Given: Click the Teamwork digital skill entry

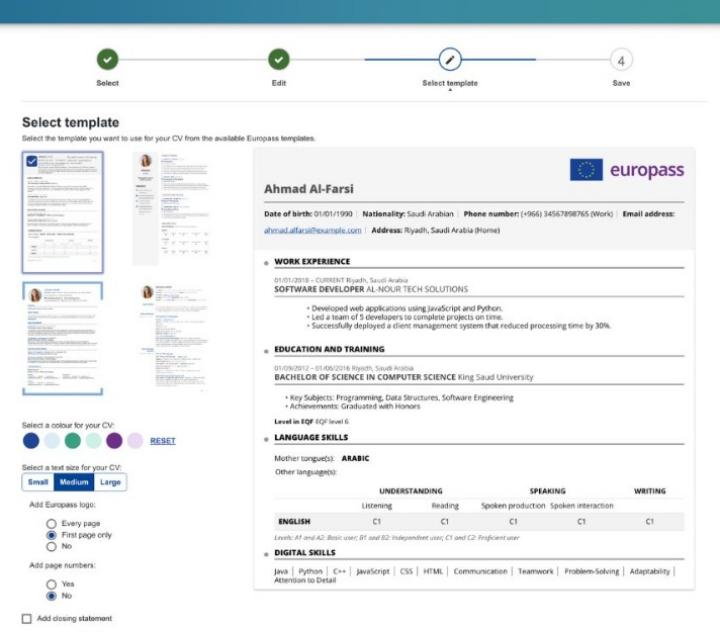Looking at the screenshot, I should (x=535, y=571).
